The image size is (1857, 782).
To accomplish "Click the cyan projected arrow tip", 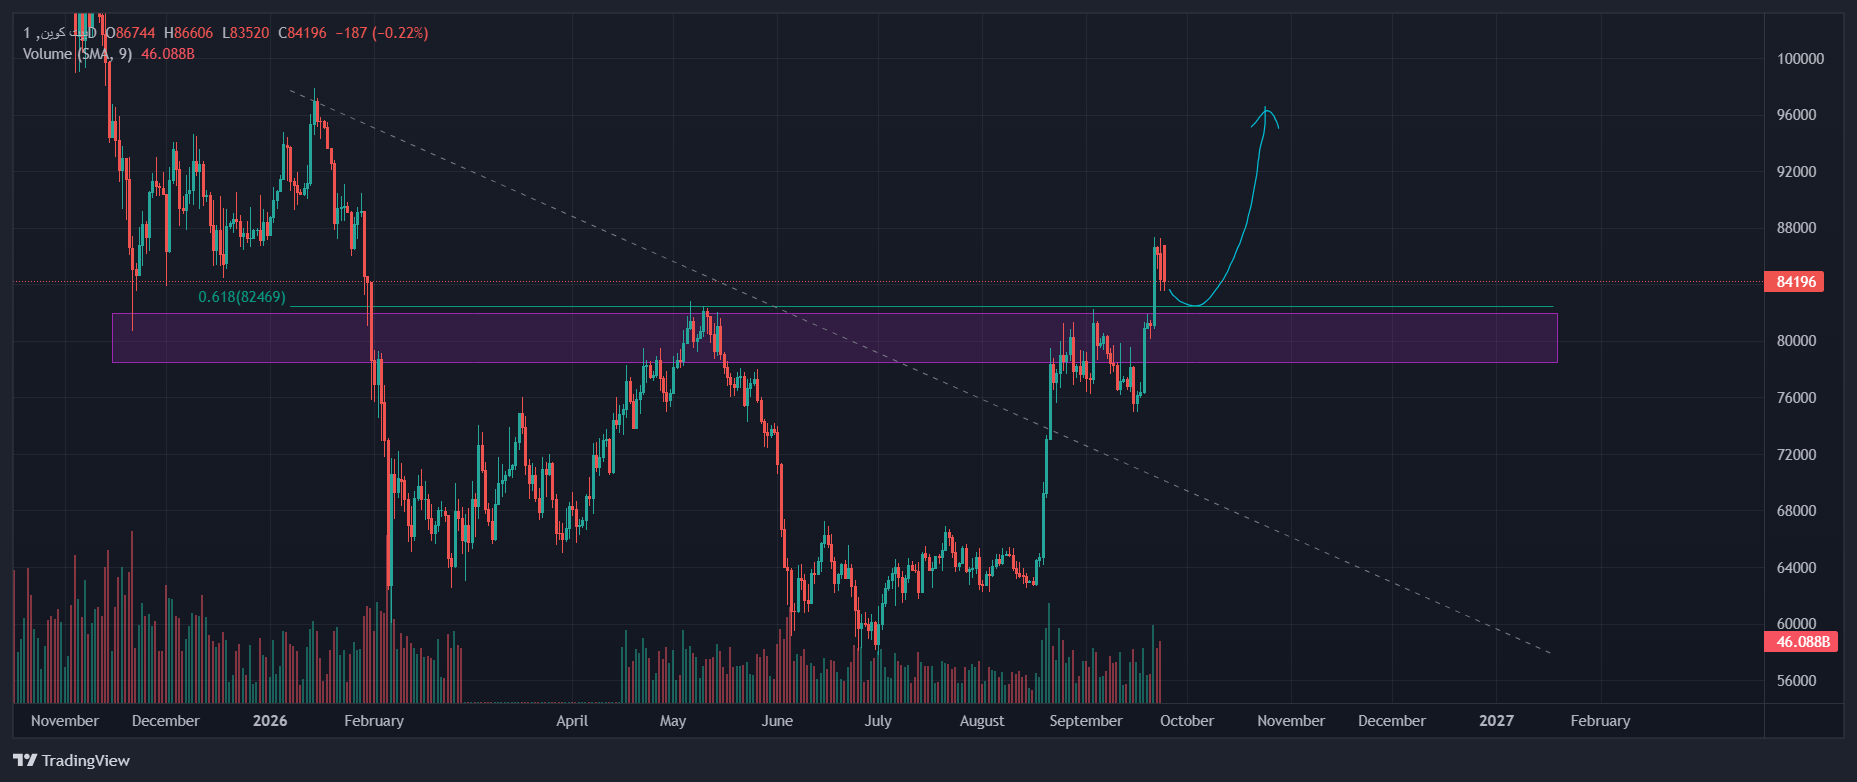I will [1265, 108].
